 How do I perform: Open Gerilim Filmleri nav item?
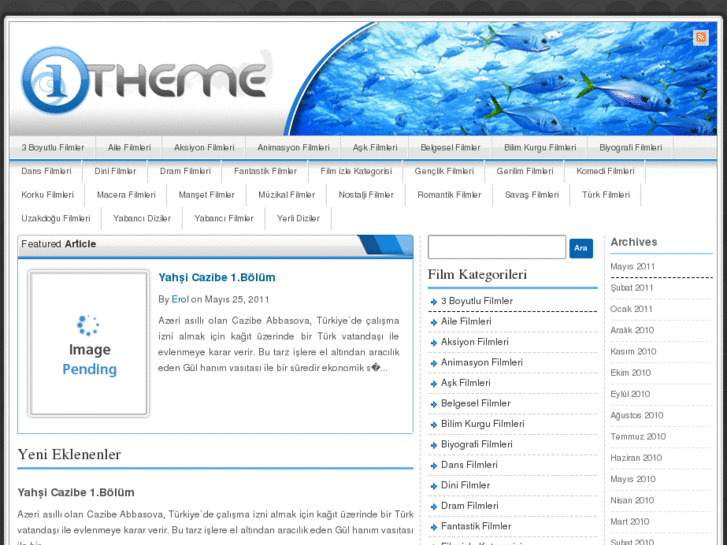pyautogui.click(x=525, y=171)
